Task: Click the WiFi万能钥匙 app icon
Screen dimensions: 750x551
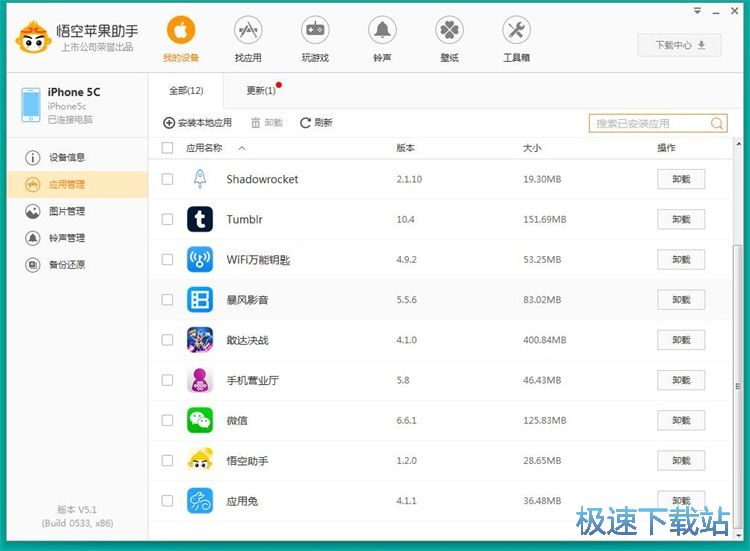Action: (x=200, y=259)
